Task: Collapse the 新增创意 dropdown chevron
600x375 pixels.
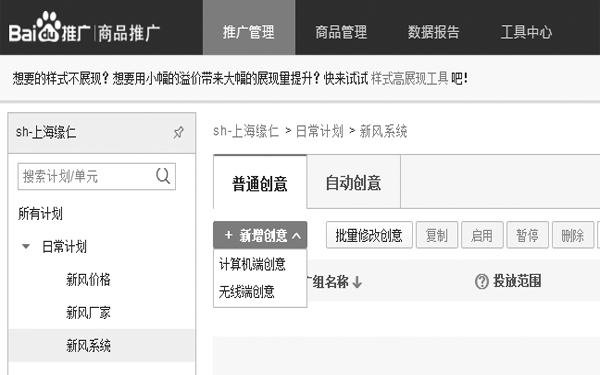Action: click(x=297, y=236)
